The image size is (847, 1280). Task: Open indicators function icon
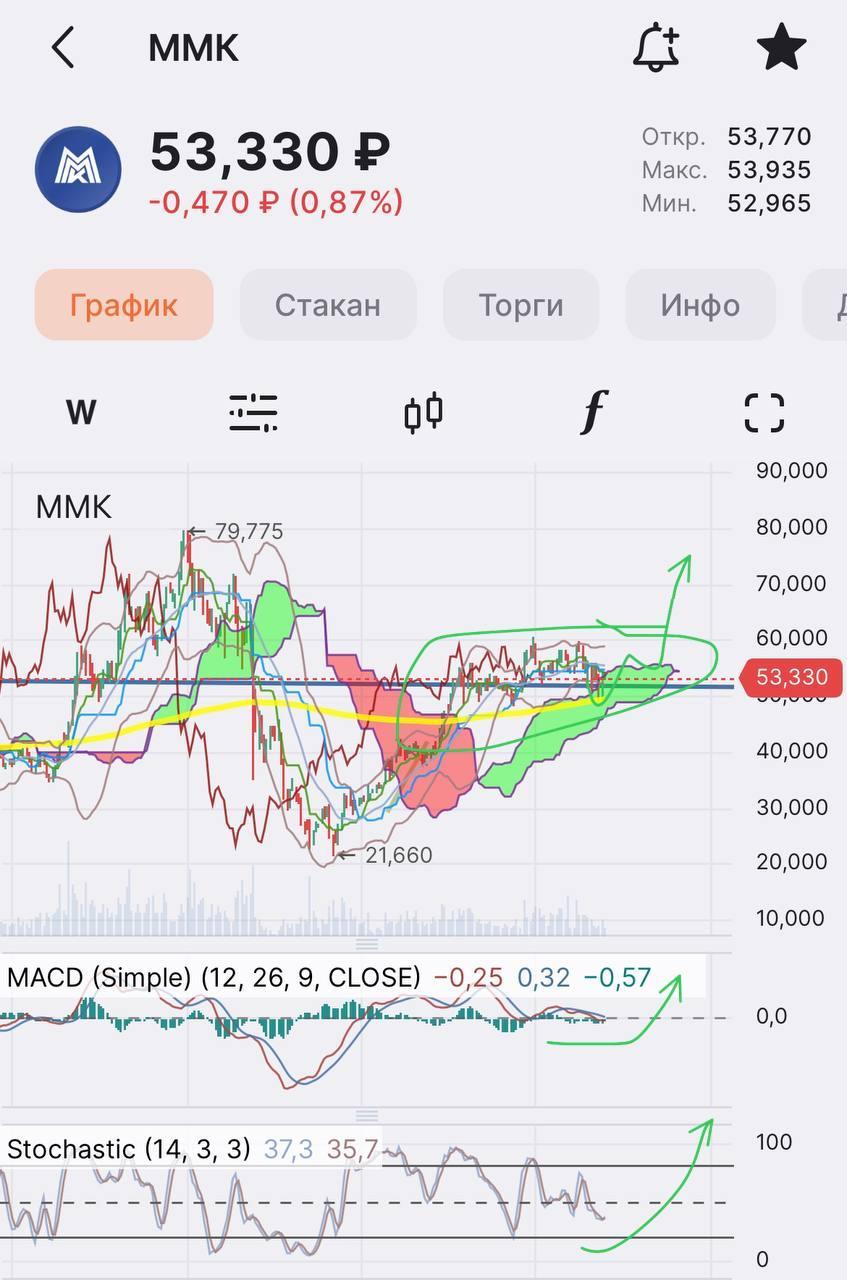click(x=594, y=412)
